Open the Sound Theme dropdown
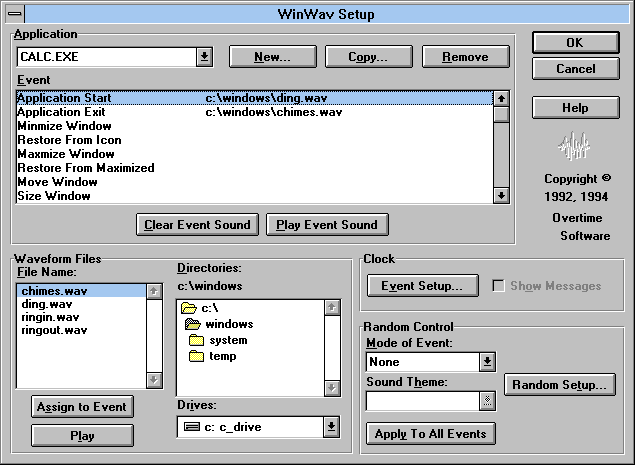635x465 pixels. pyautogui.click(x=487, y=401)
